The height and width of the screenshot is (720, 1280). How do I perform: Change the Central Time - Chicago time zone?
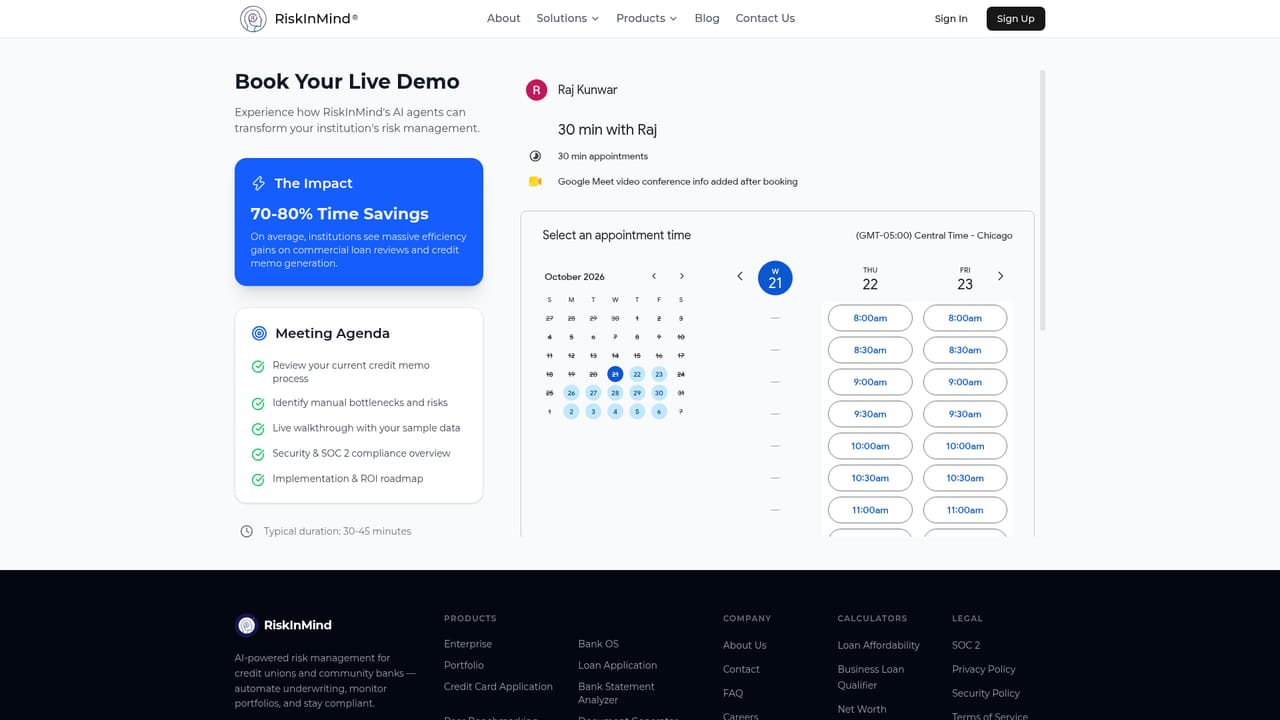934,236
